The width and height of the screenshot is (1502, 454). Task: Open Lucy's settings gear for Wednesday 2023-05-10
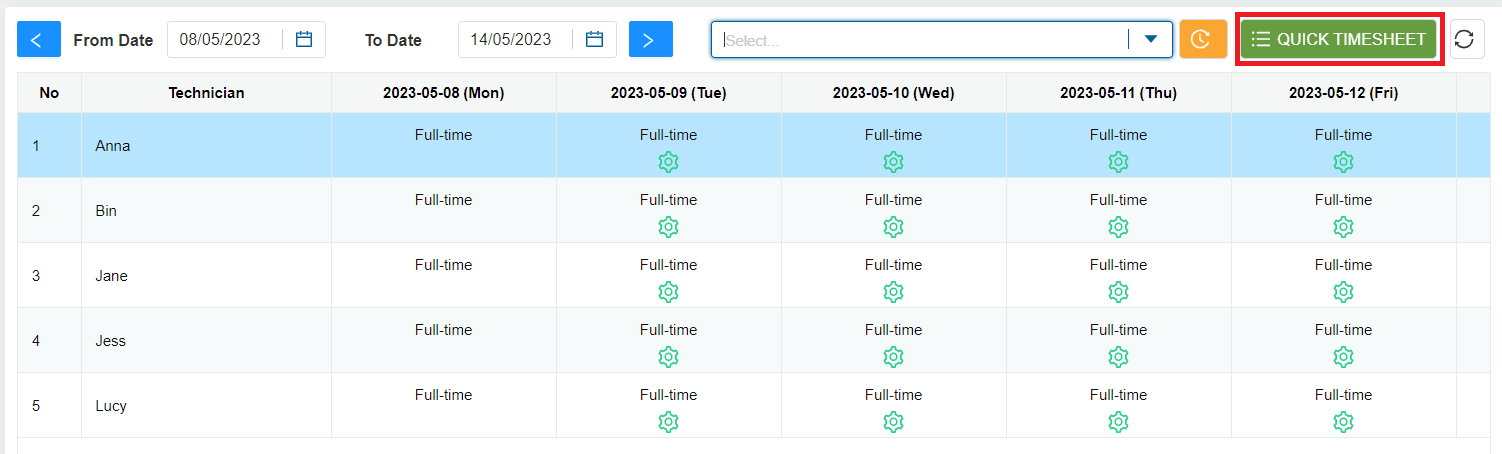pyautogui.click(x=894, y=422)
